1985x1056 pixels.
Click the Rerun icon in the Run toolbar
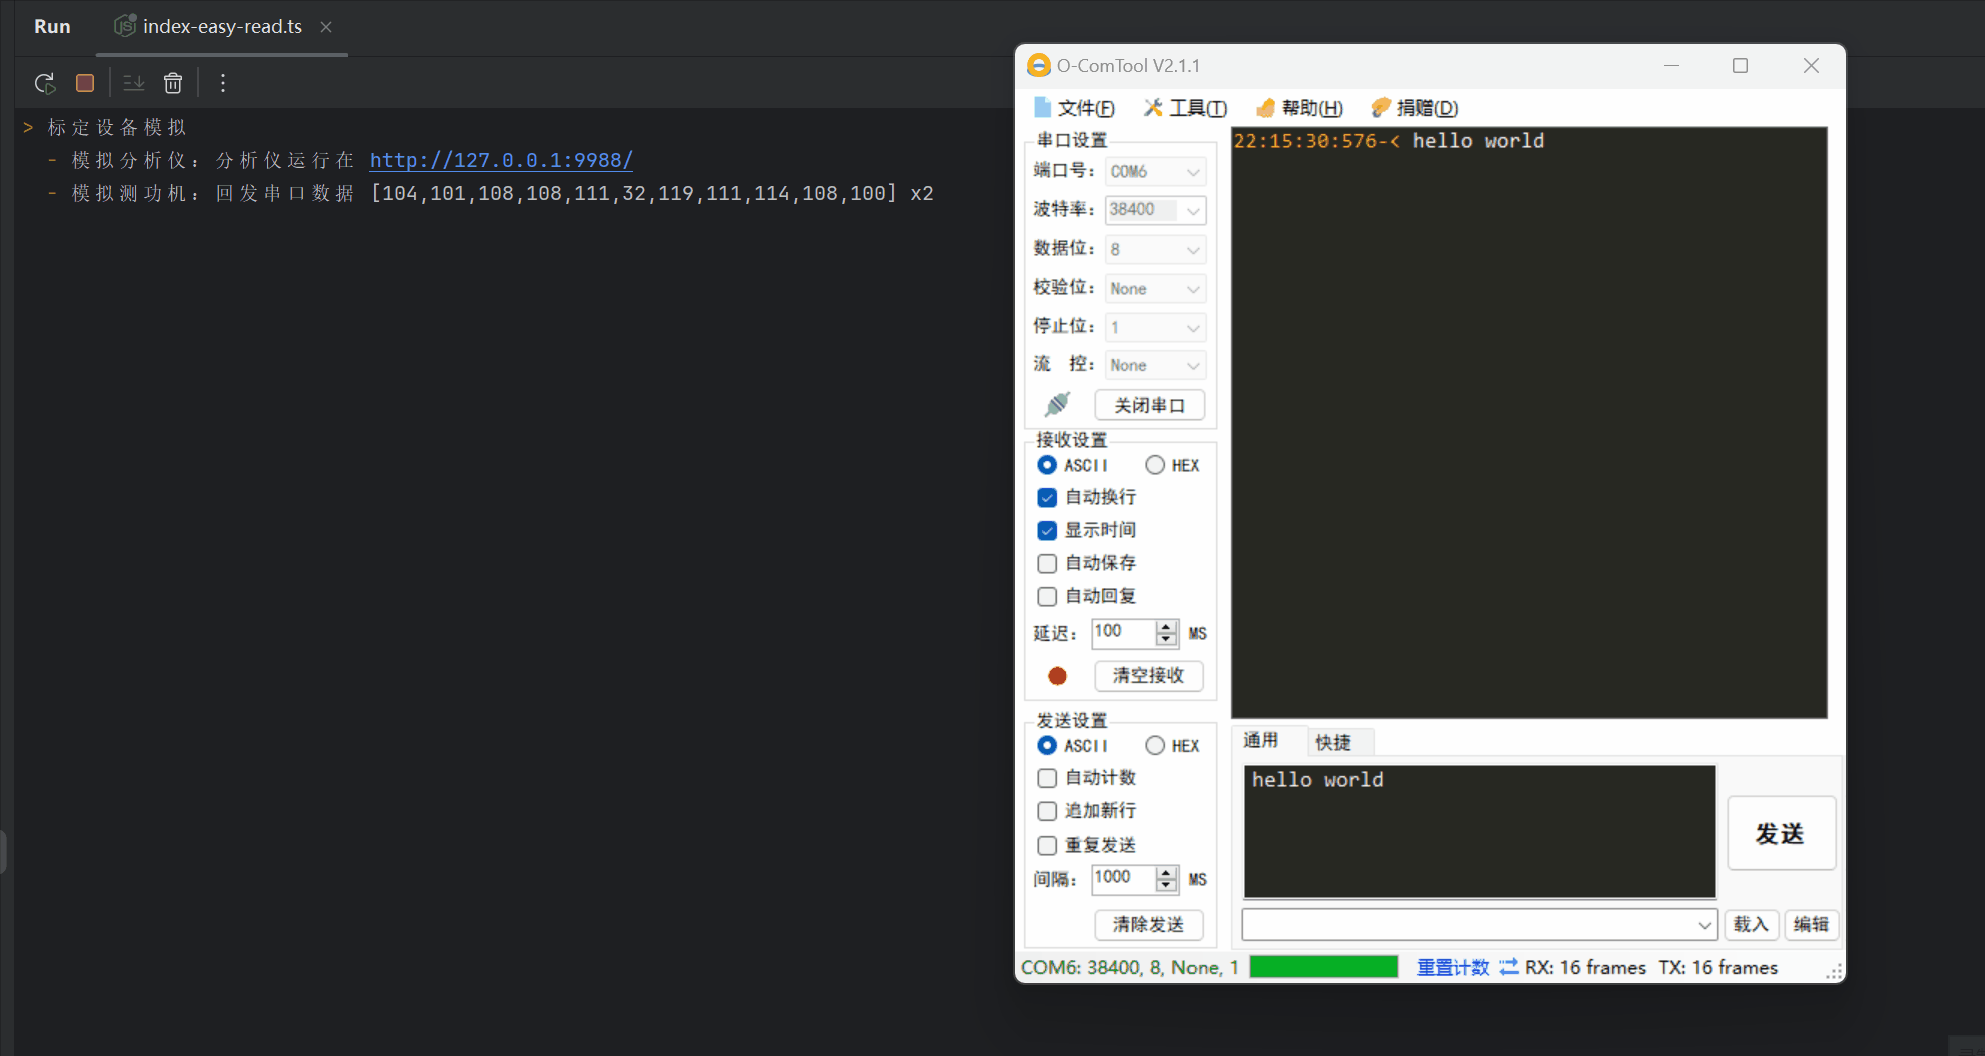(44, 83)
